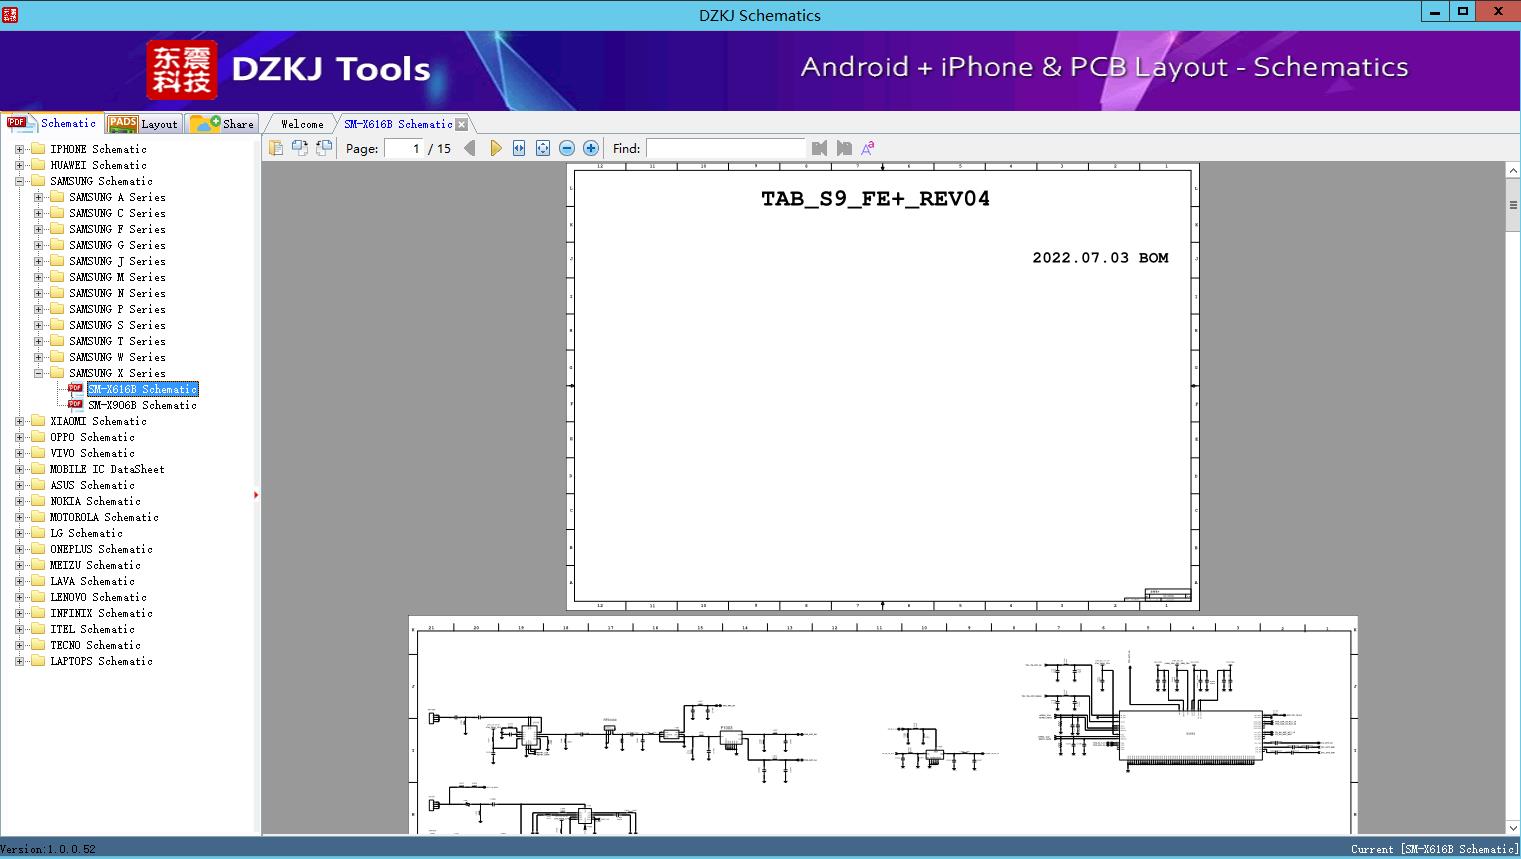Select ASUS Schematic in tree
The height and width of the screenshot is (859, 1521).
[x=92, y=485]
